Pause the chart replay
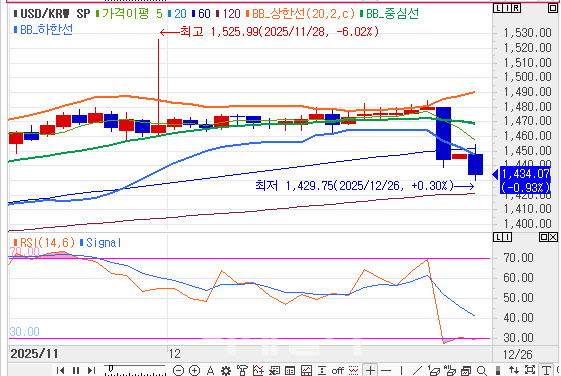 [76, 370]
